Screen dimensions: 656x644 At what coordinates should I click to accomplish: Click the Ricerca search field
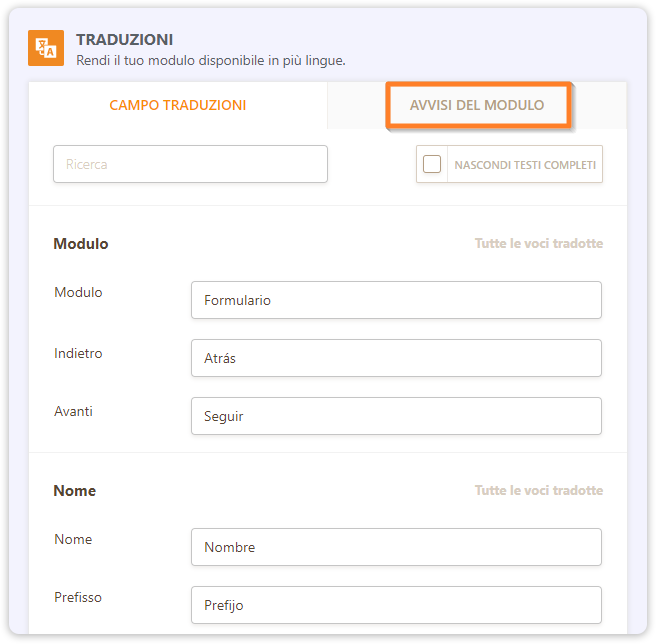point(190,164)
